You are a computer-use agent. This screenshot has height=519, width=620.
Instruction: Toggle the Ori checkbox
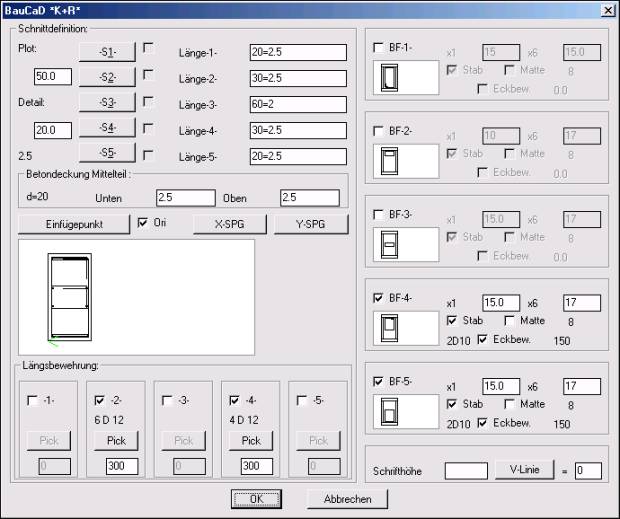pyautogui.click(x=142, y=223)
